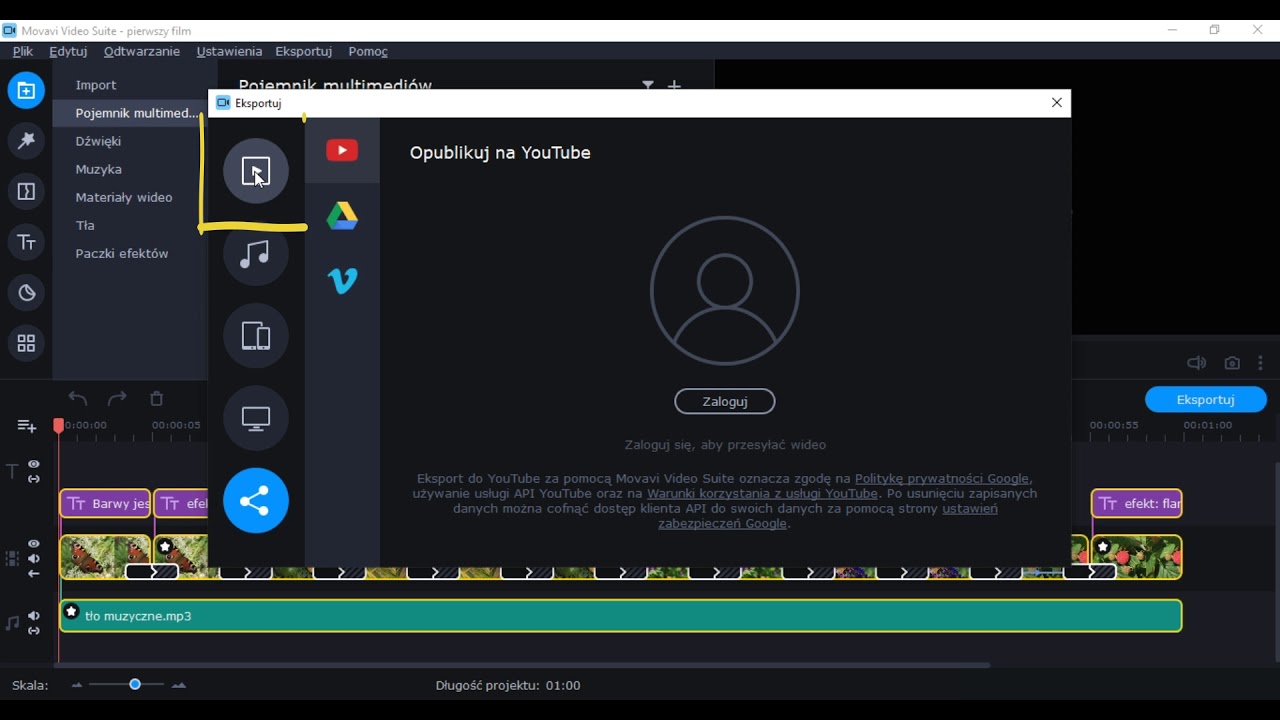Click the red playhead marker on timeline

58,426
